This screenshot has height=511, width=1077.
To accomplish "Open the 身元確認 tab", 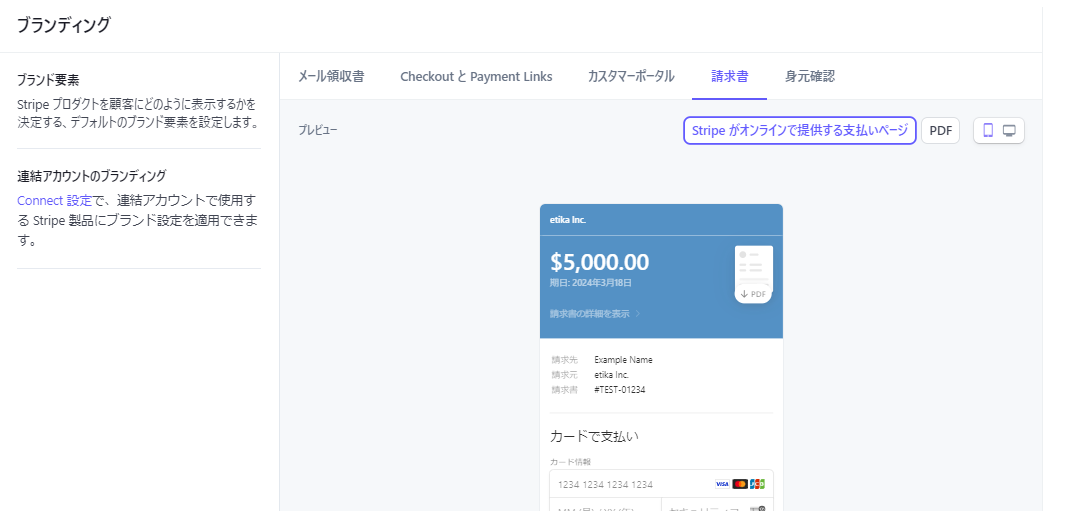I will click(x=810, y=76).
